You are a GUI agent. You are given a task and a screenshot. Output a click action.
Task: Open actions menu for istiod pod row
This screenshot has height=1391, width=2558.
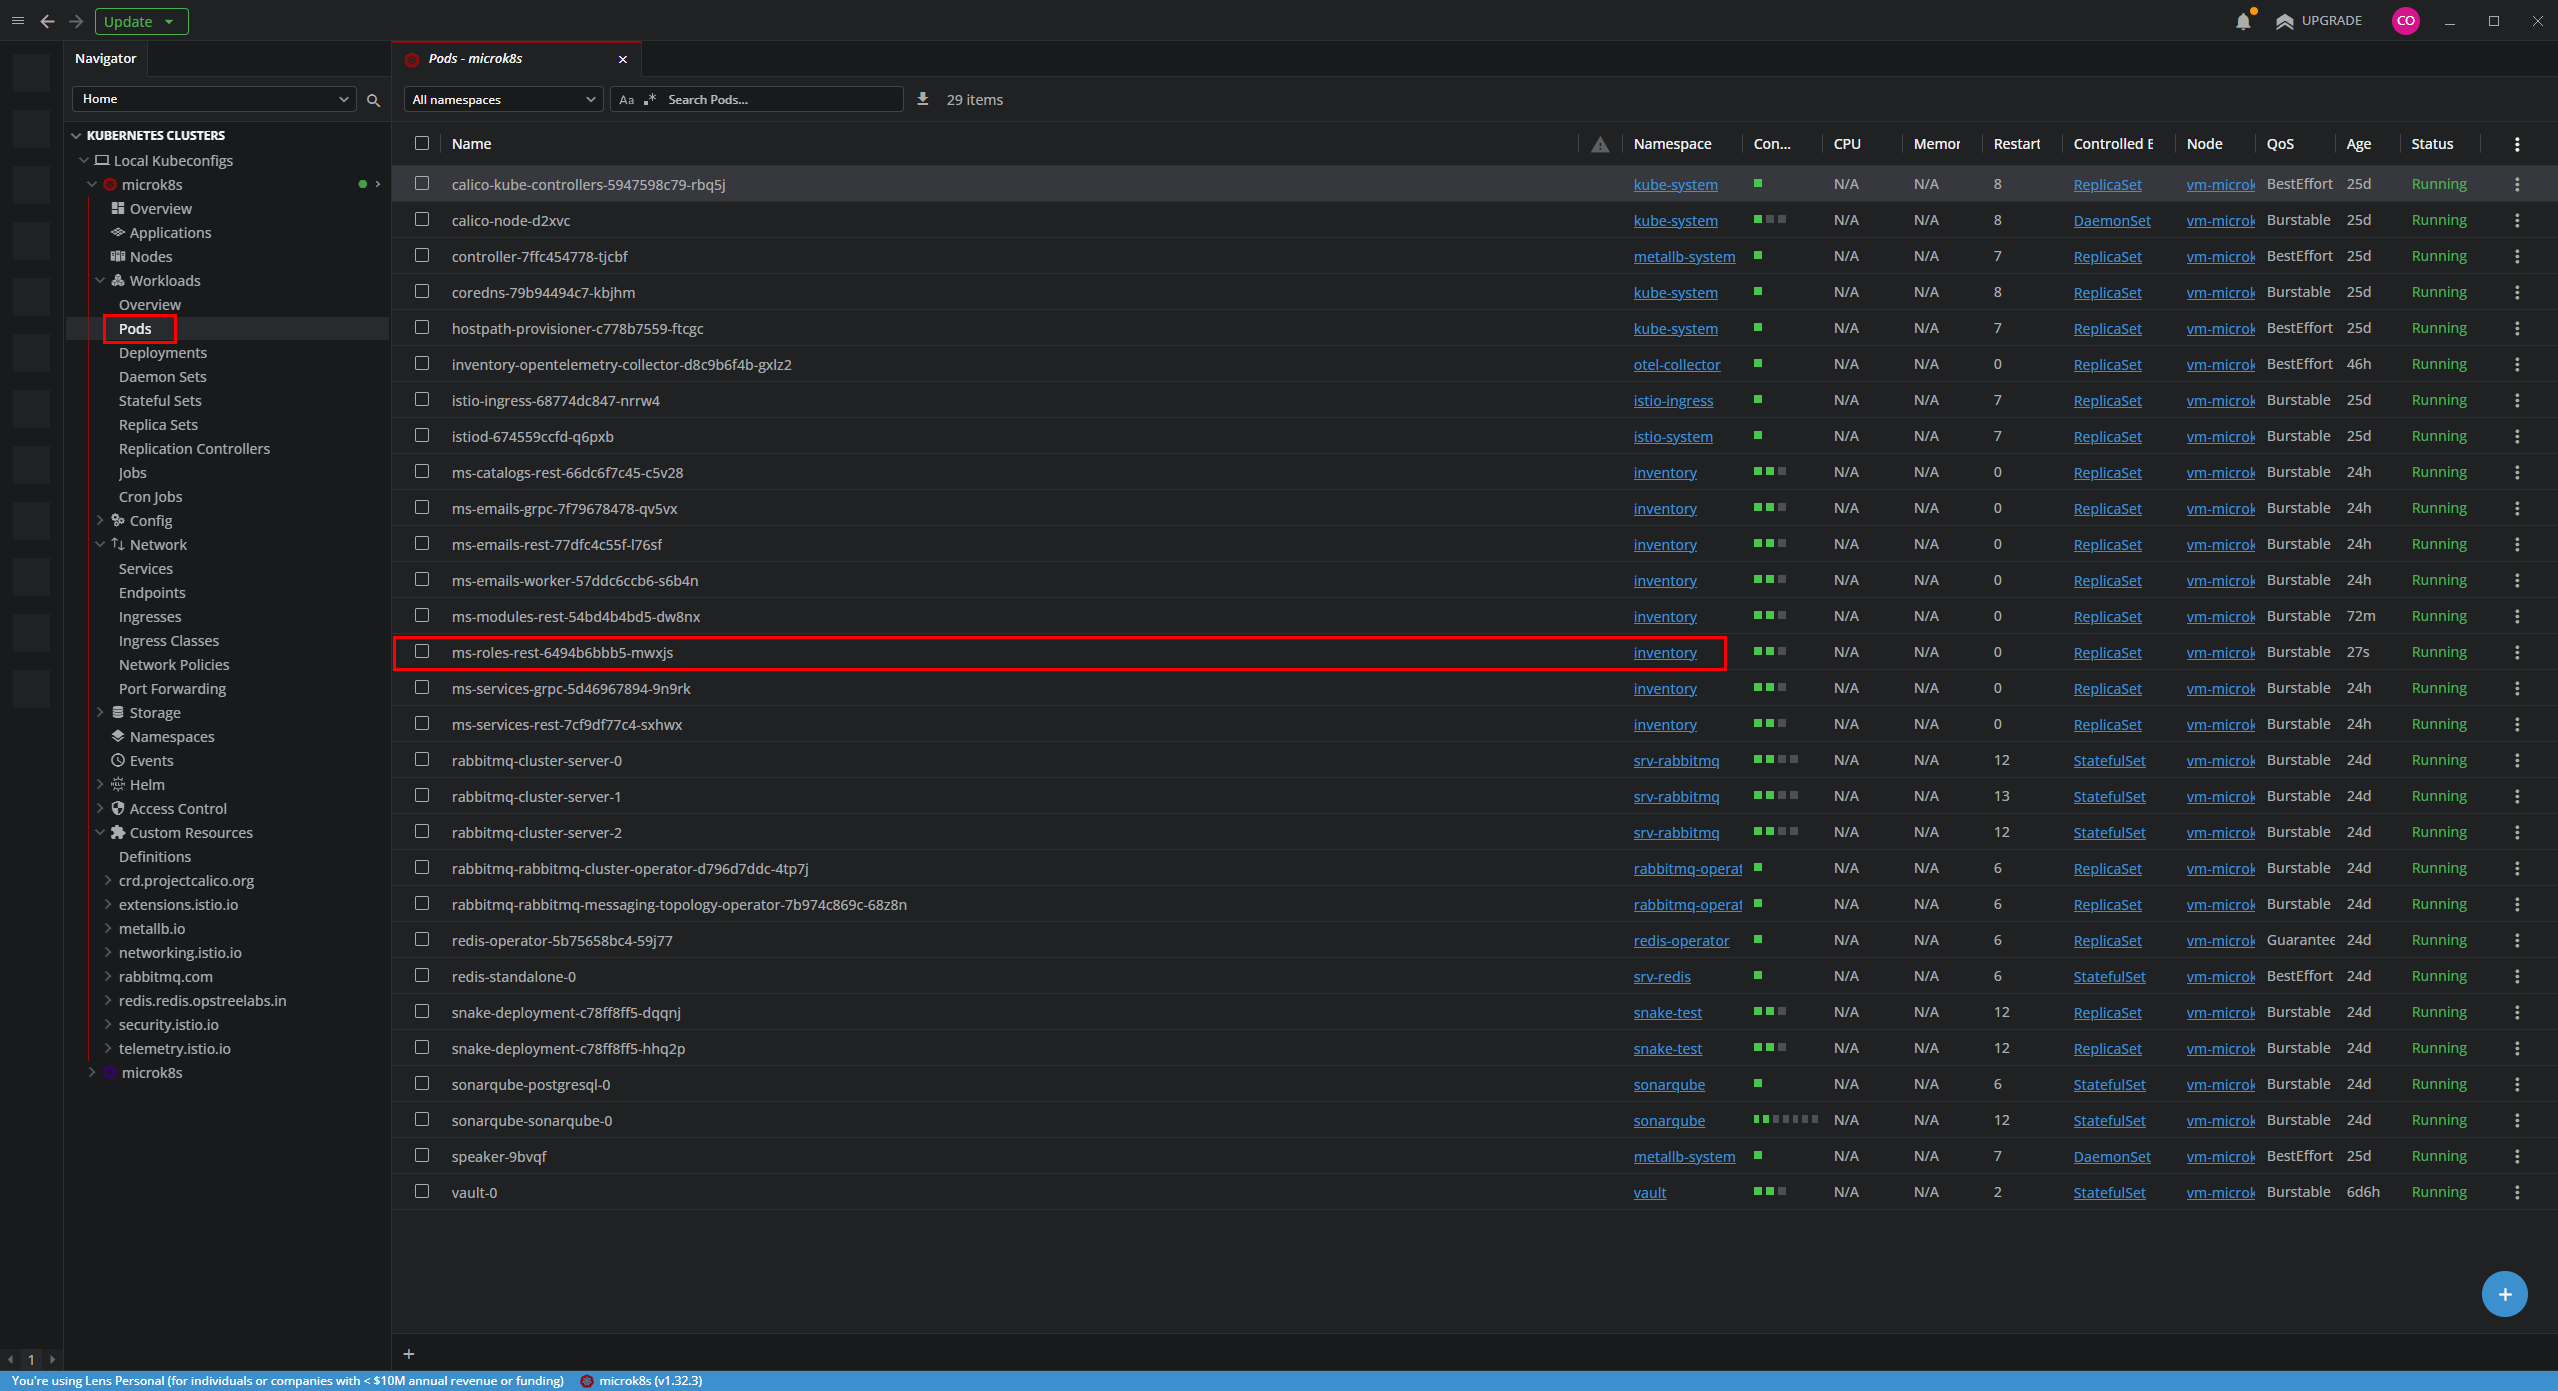(x=2517, y=436)
